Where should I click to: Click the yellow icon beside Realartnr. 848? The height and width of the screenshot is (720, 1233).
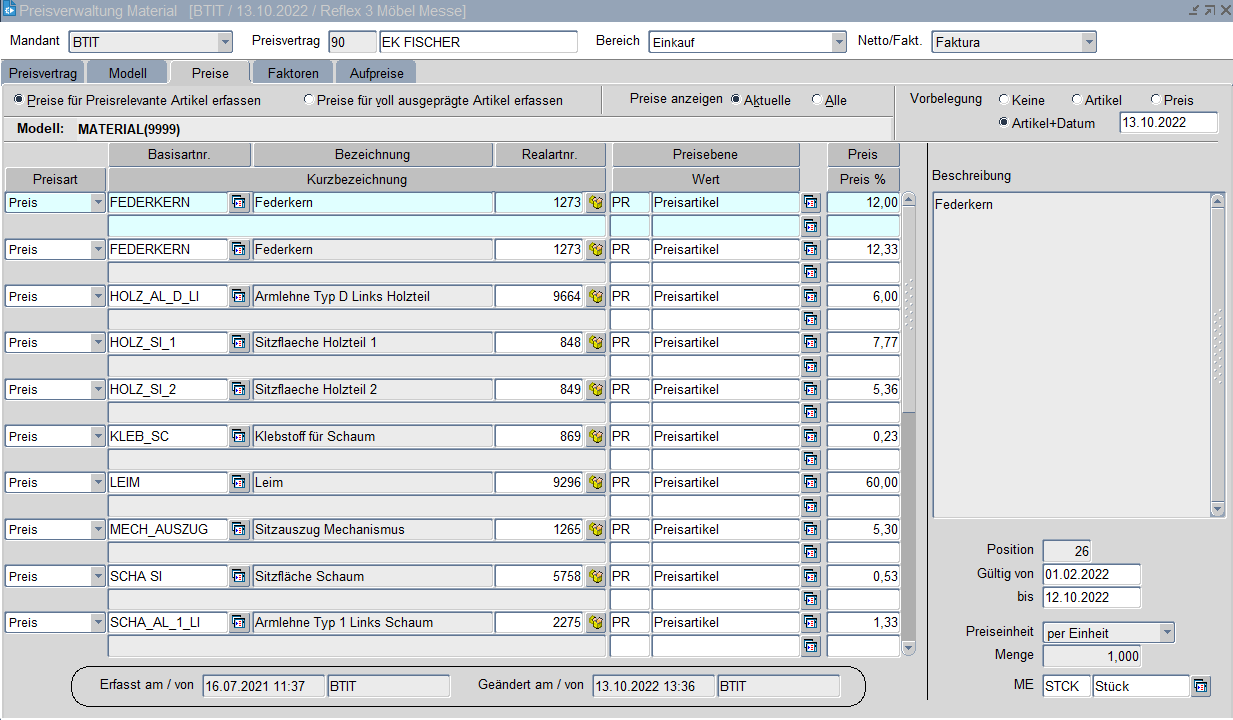[596, 343]
